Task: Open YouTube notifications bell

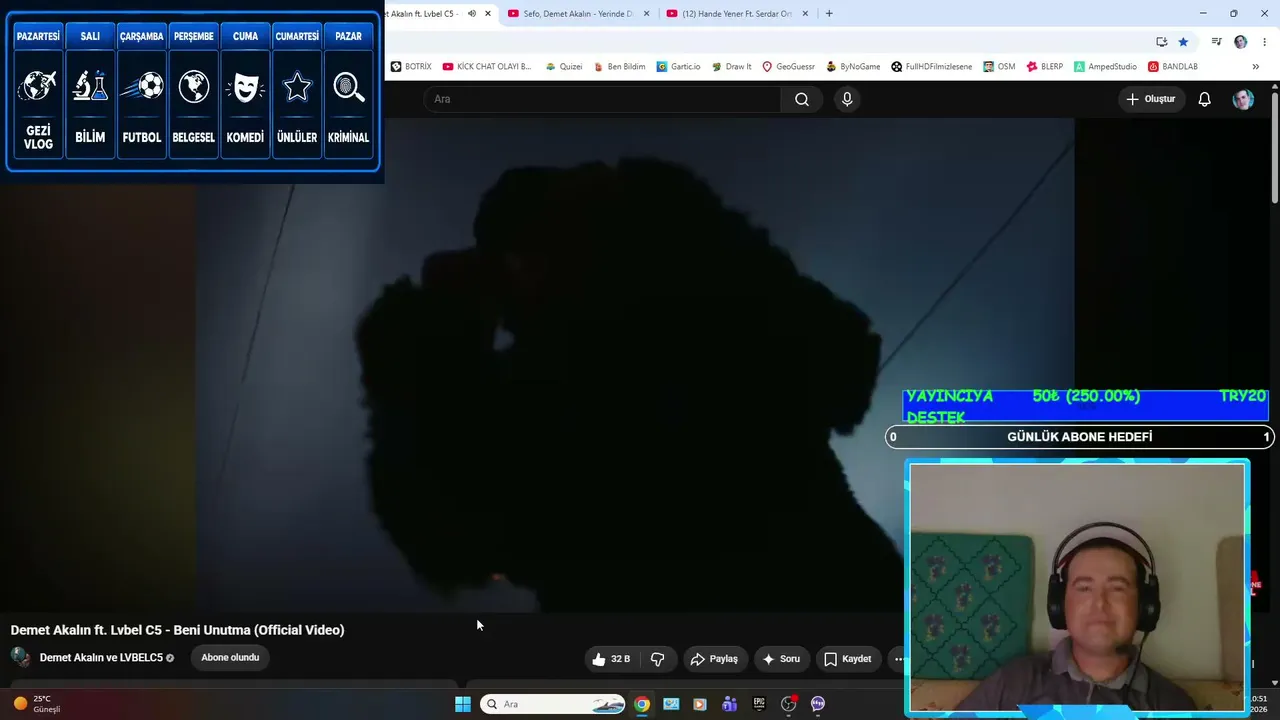Action: pos(1205,99)
